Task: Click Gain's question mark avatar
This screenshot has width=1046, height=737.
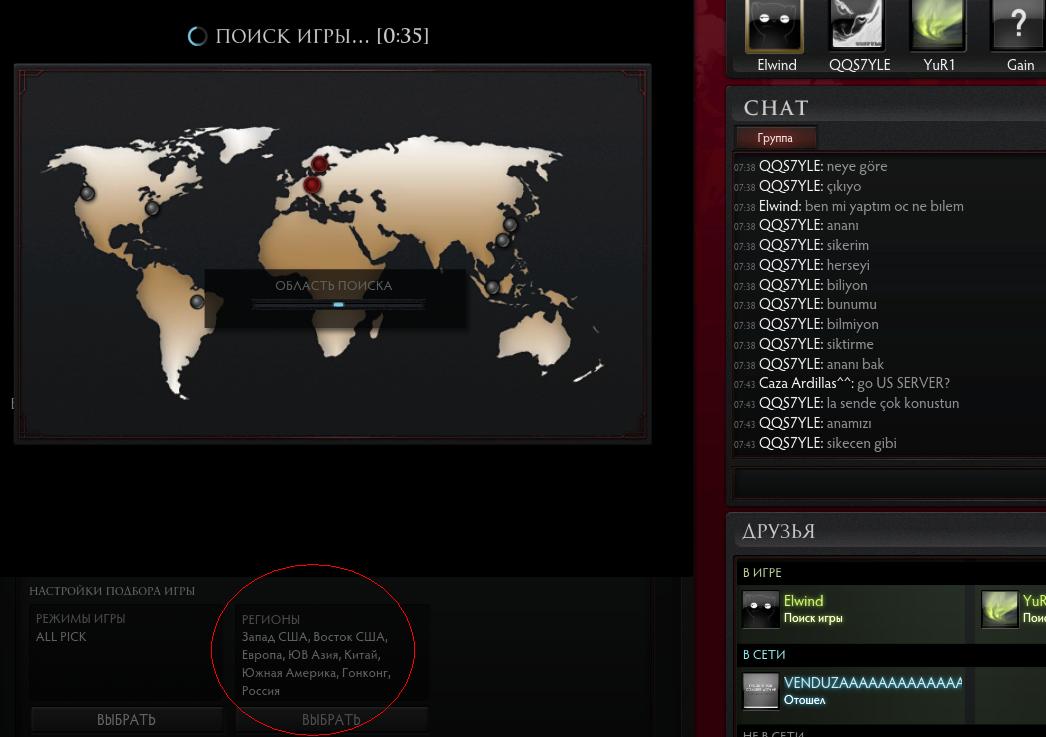Action: (1018, 25)
